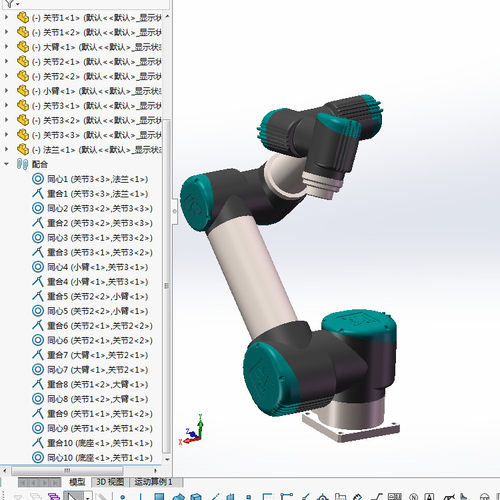The height and width of the screenshot is (500, 500).
Task: Open the 运动算例1 motion study tab
Action: point(153,482)
